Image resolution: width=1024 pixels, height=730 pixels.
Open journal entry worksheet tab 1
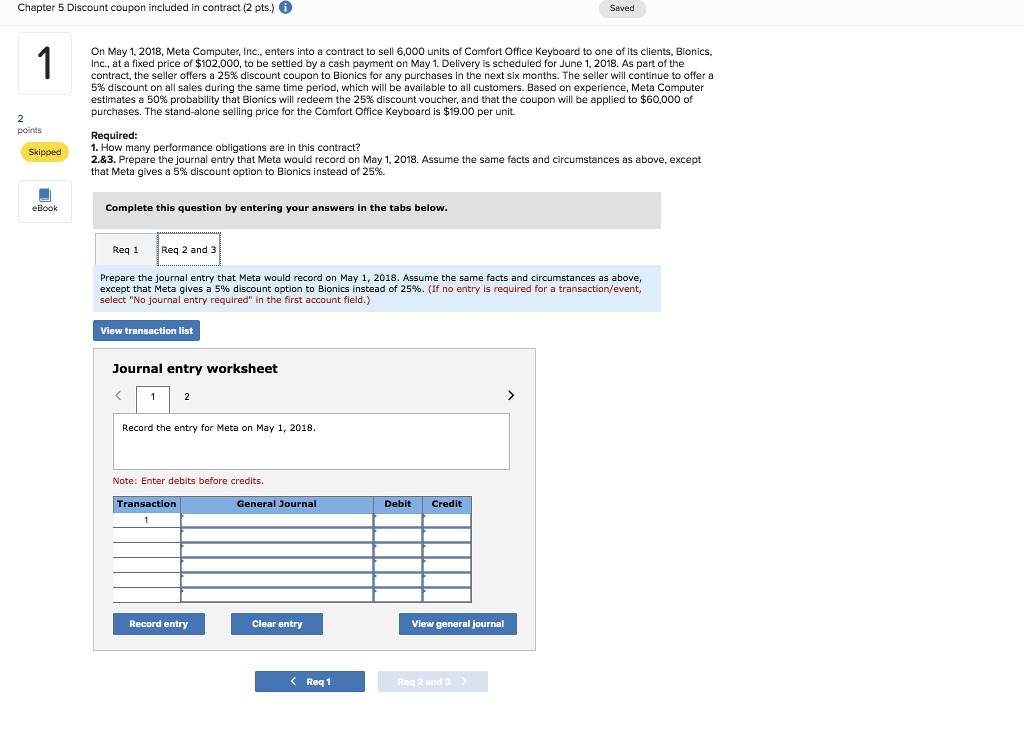(153, 398)
